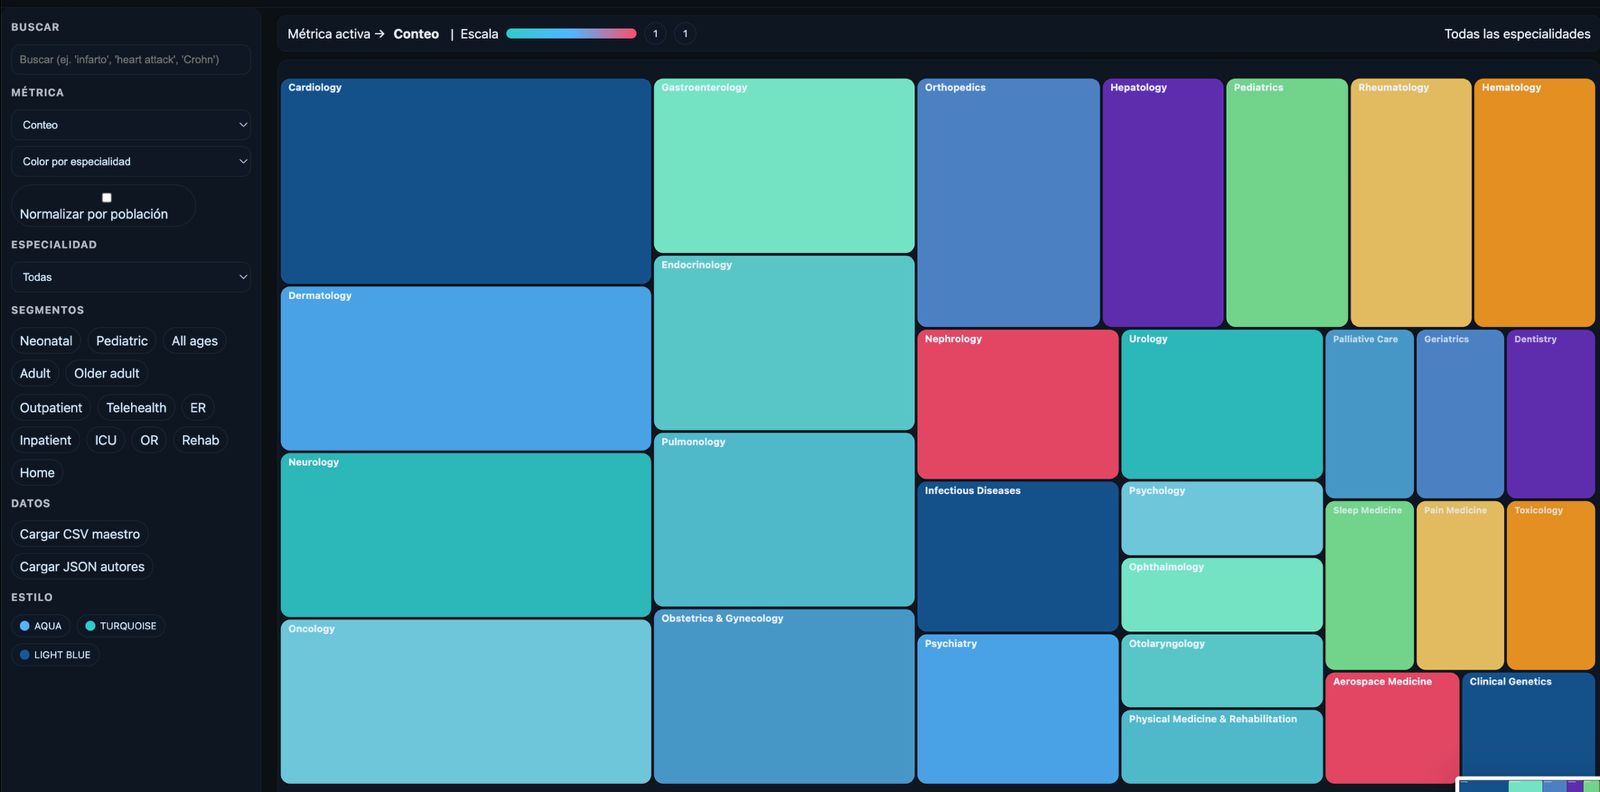The image size is (1600, 792).
Task: Click Cargar JSON autores button
Action: click(x=82, y=567)
